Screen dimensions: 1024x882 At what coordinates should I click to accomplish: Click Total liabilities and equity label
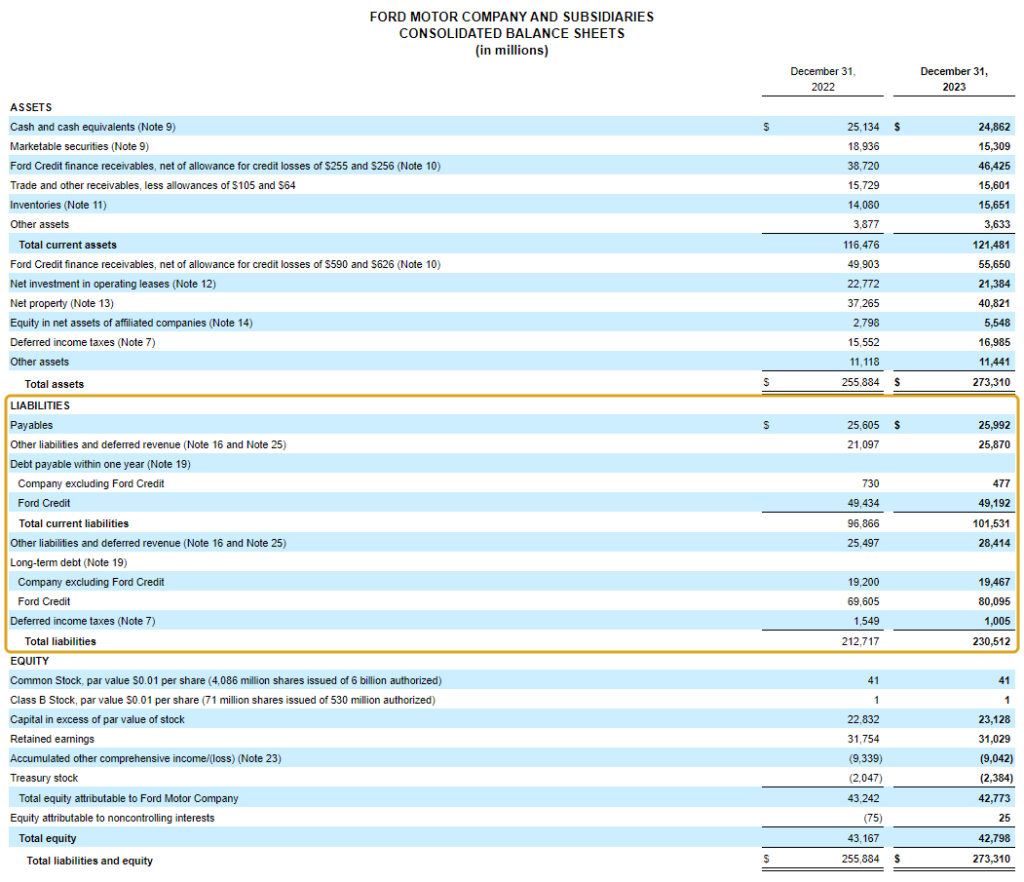tap(89, 860)
